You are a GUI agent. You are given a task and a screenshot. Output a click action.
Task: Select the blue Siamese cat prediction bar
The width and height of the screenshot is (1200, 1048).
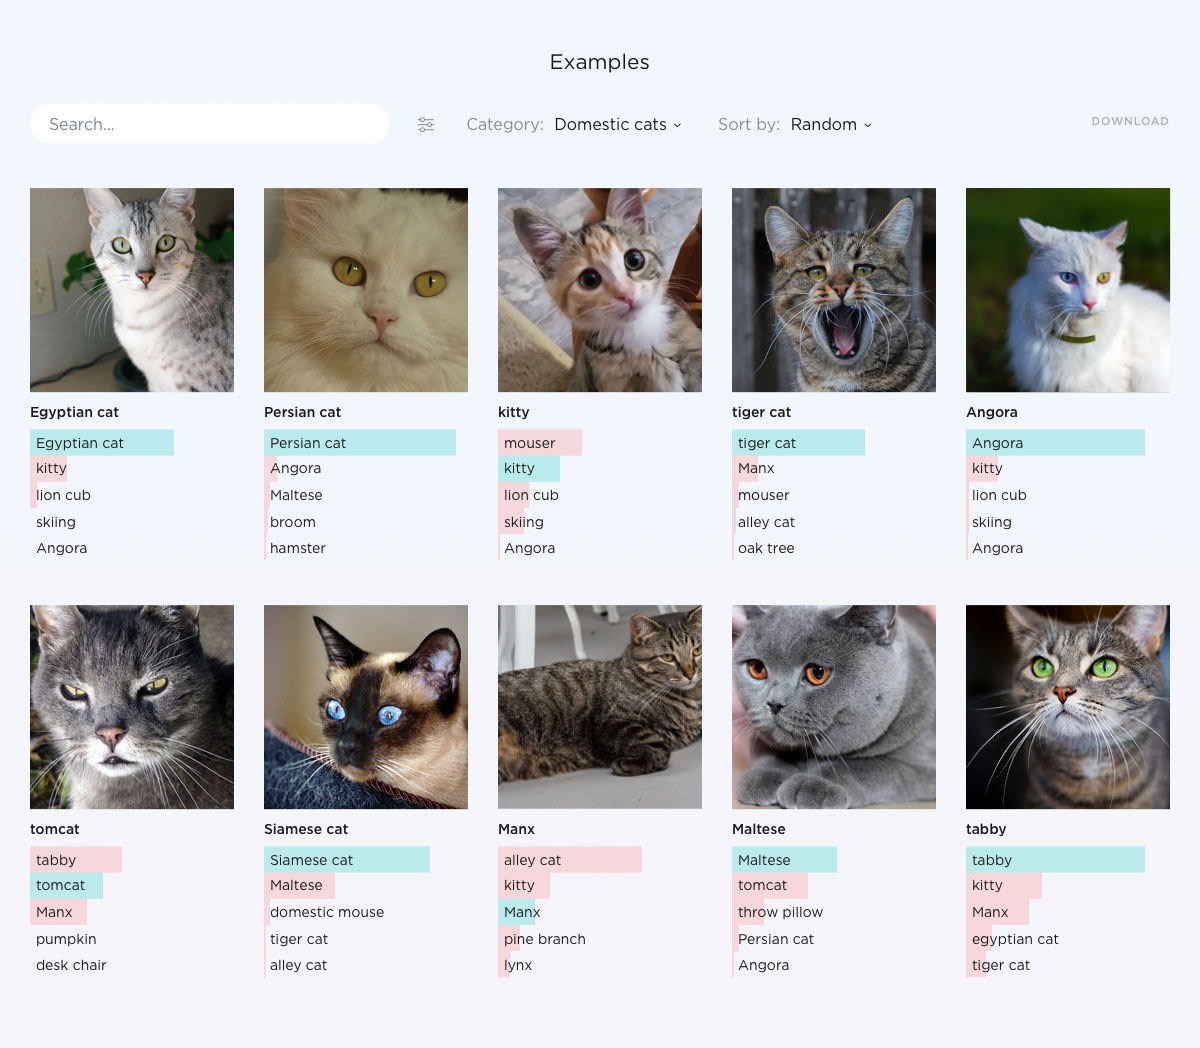[x=347, y=860]
